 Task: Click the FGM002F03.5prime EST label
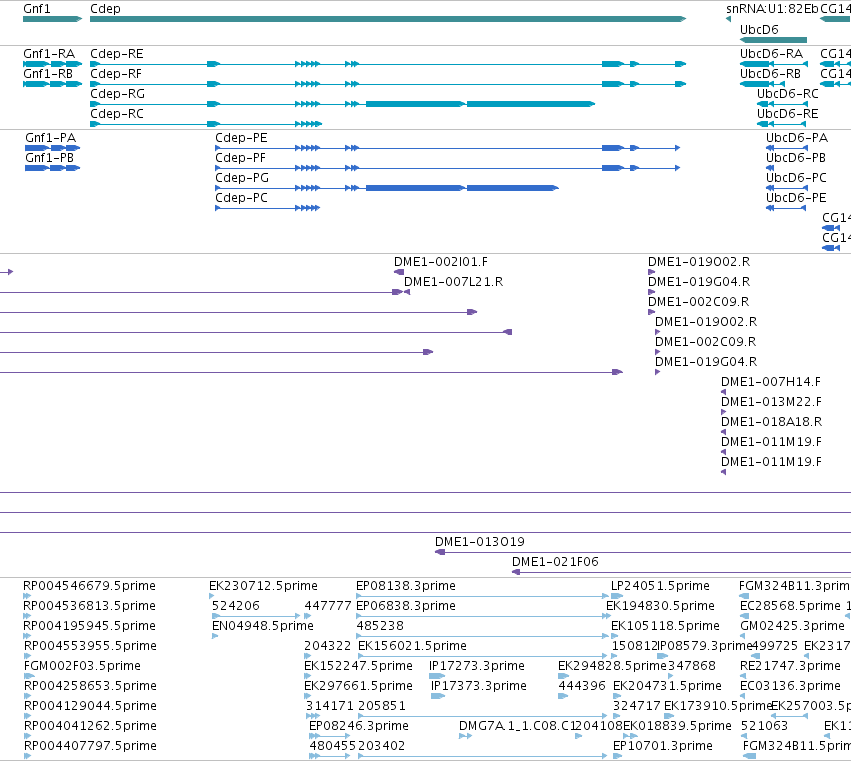click(x=82, y=667)
